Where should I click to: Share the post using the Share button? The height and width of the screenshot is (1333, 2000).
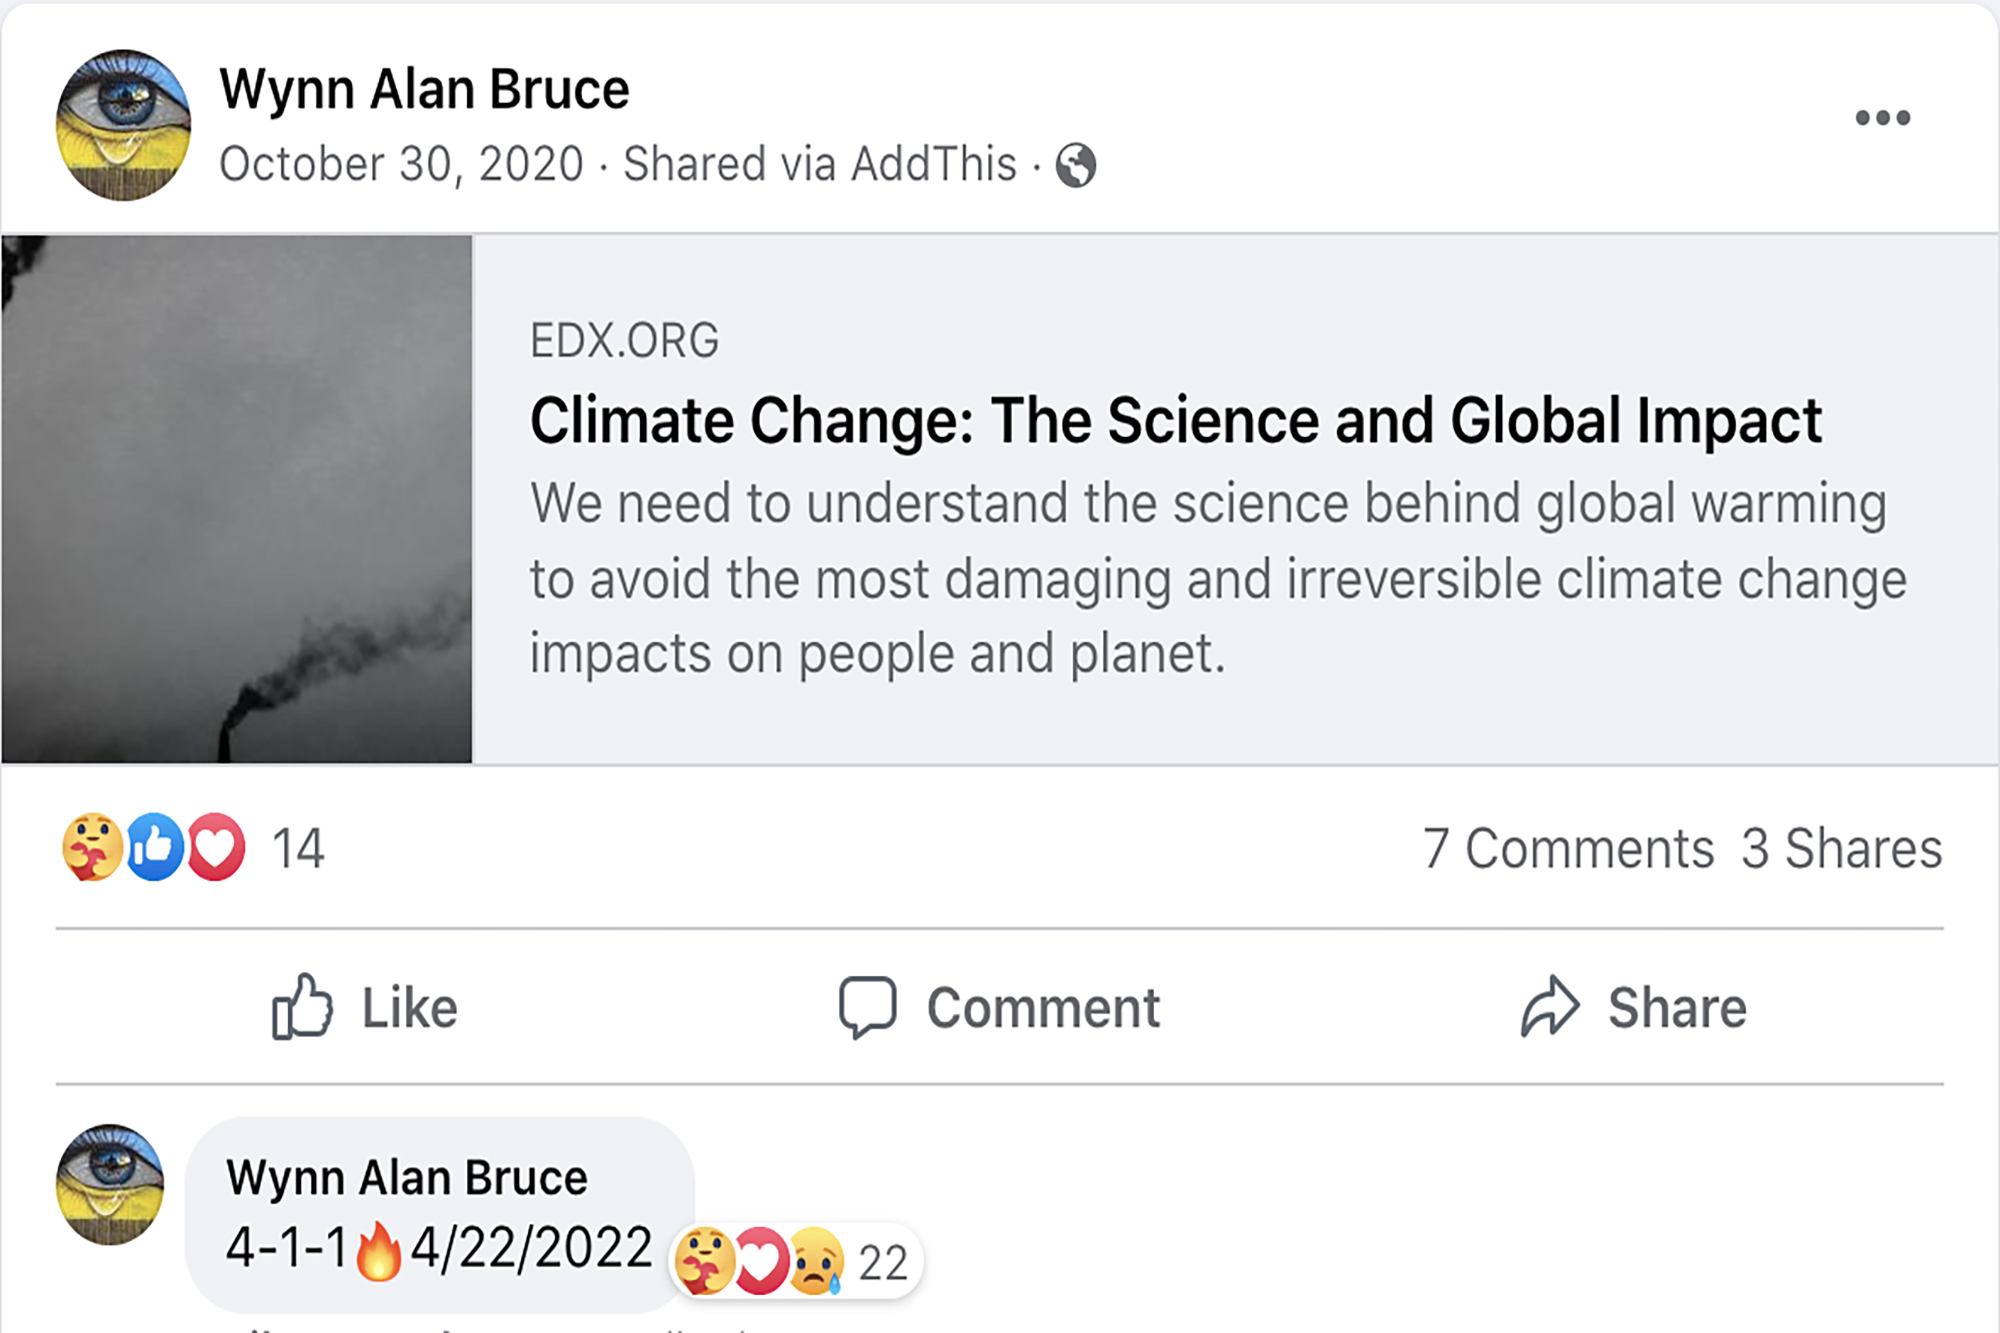[1634, 1007]
